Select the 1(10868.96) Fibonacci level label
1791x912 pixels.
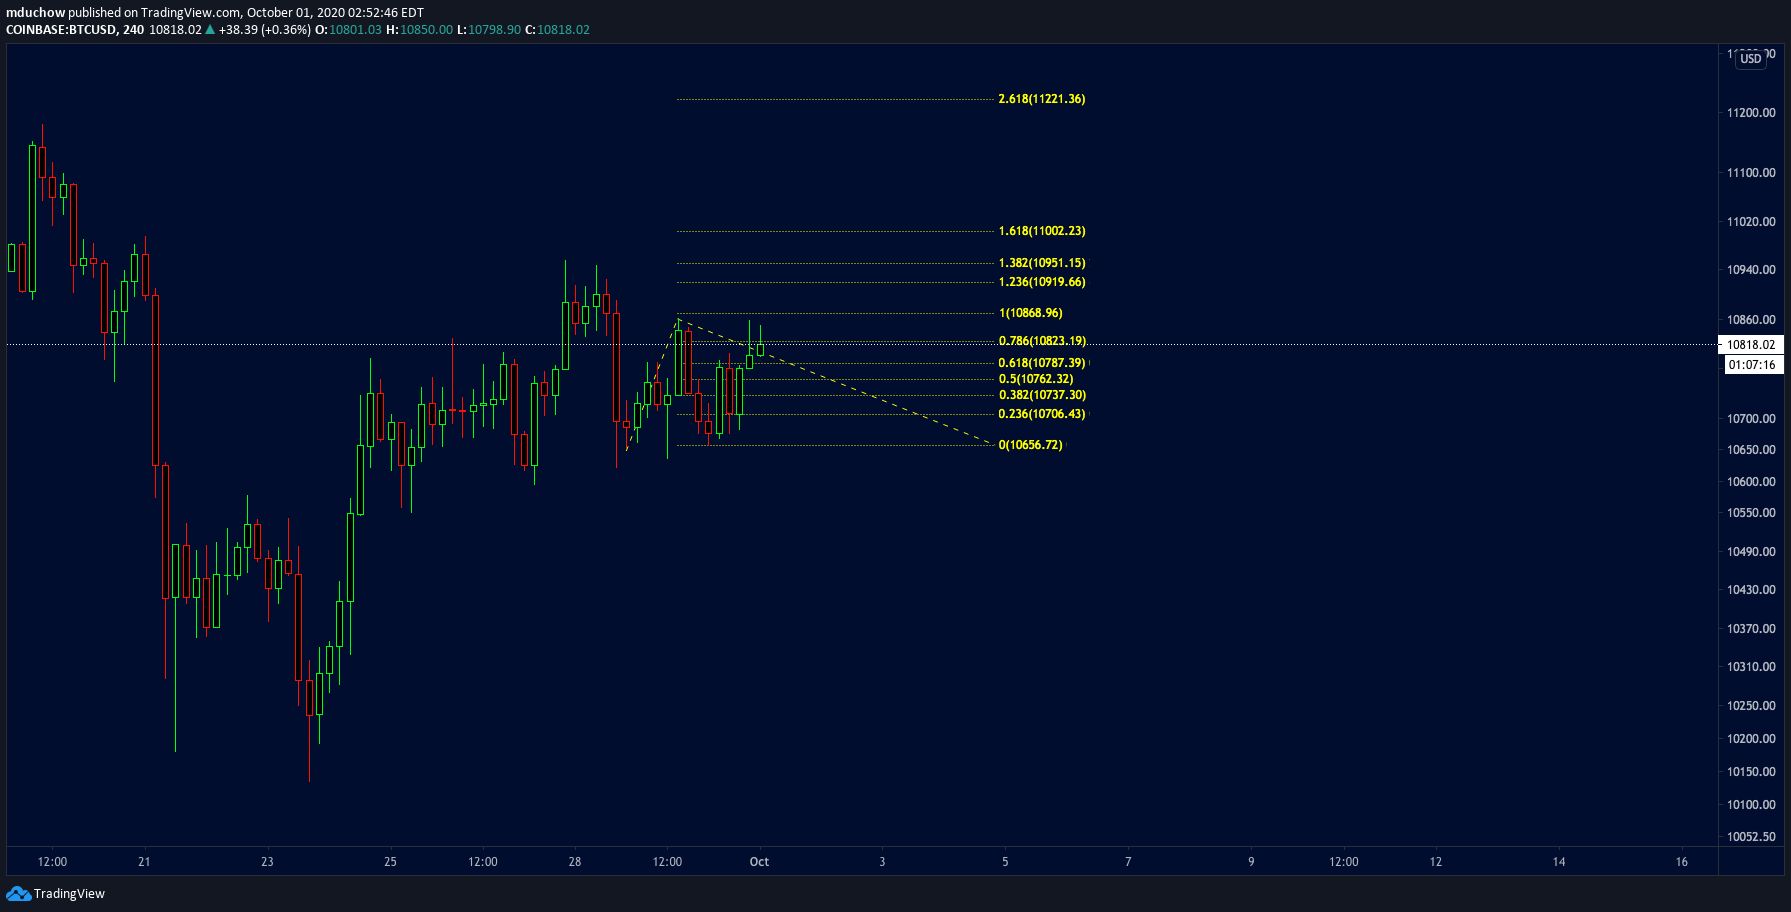[1030, 313]
